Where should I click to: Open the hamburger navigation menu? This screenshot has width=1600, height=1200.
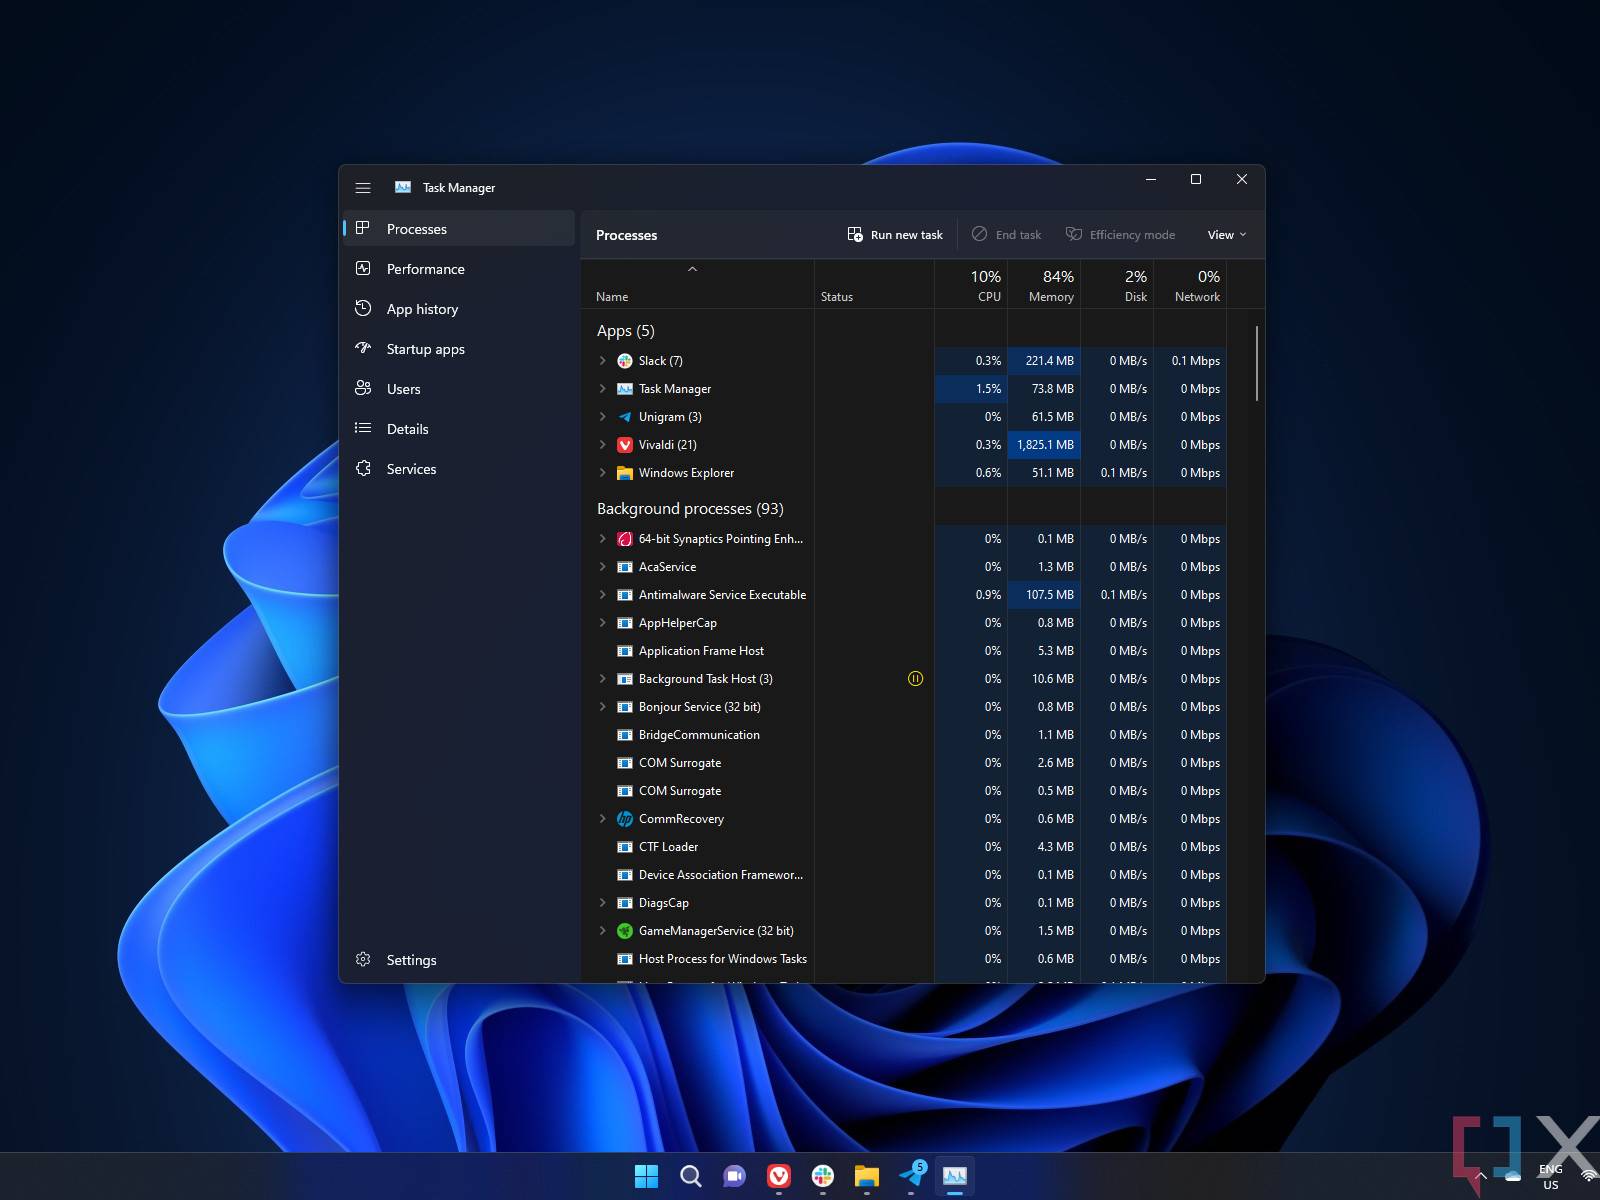pyautogui.click(x=363, y=188)
